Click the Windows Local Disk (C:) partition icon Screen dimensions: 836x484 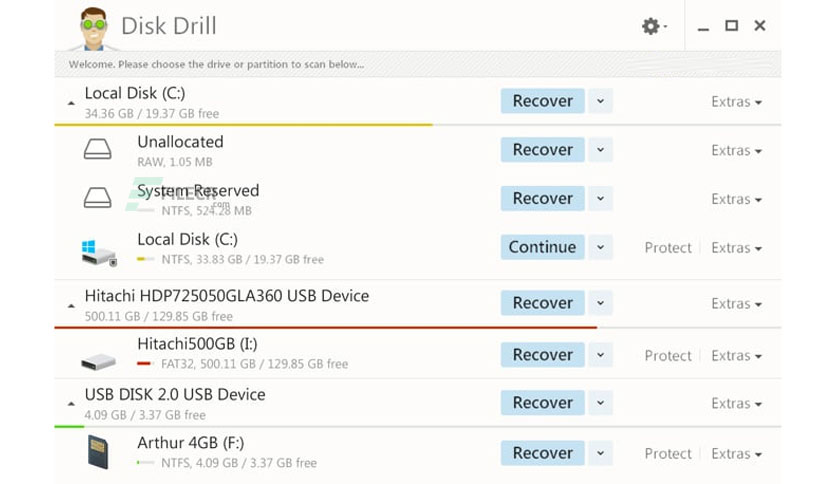point(99,253)
